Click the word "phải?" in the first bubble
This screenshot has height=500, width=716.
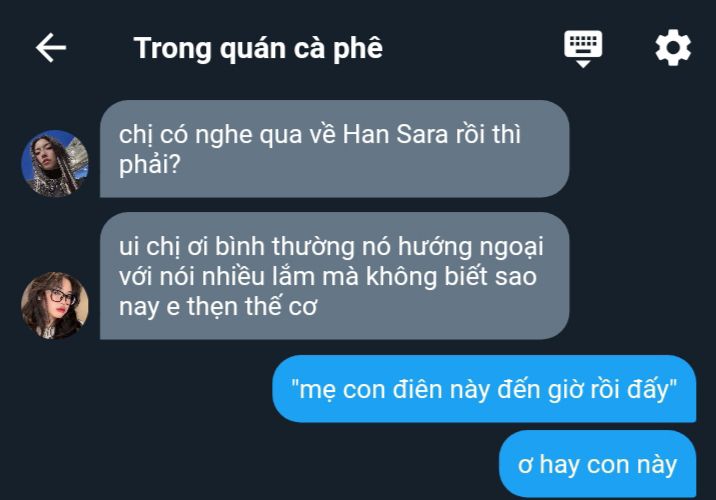coord(150,164)
